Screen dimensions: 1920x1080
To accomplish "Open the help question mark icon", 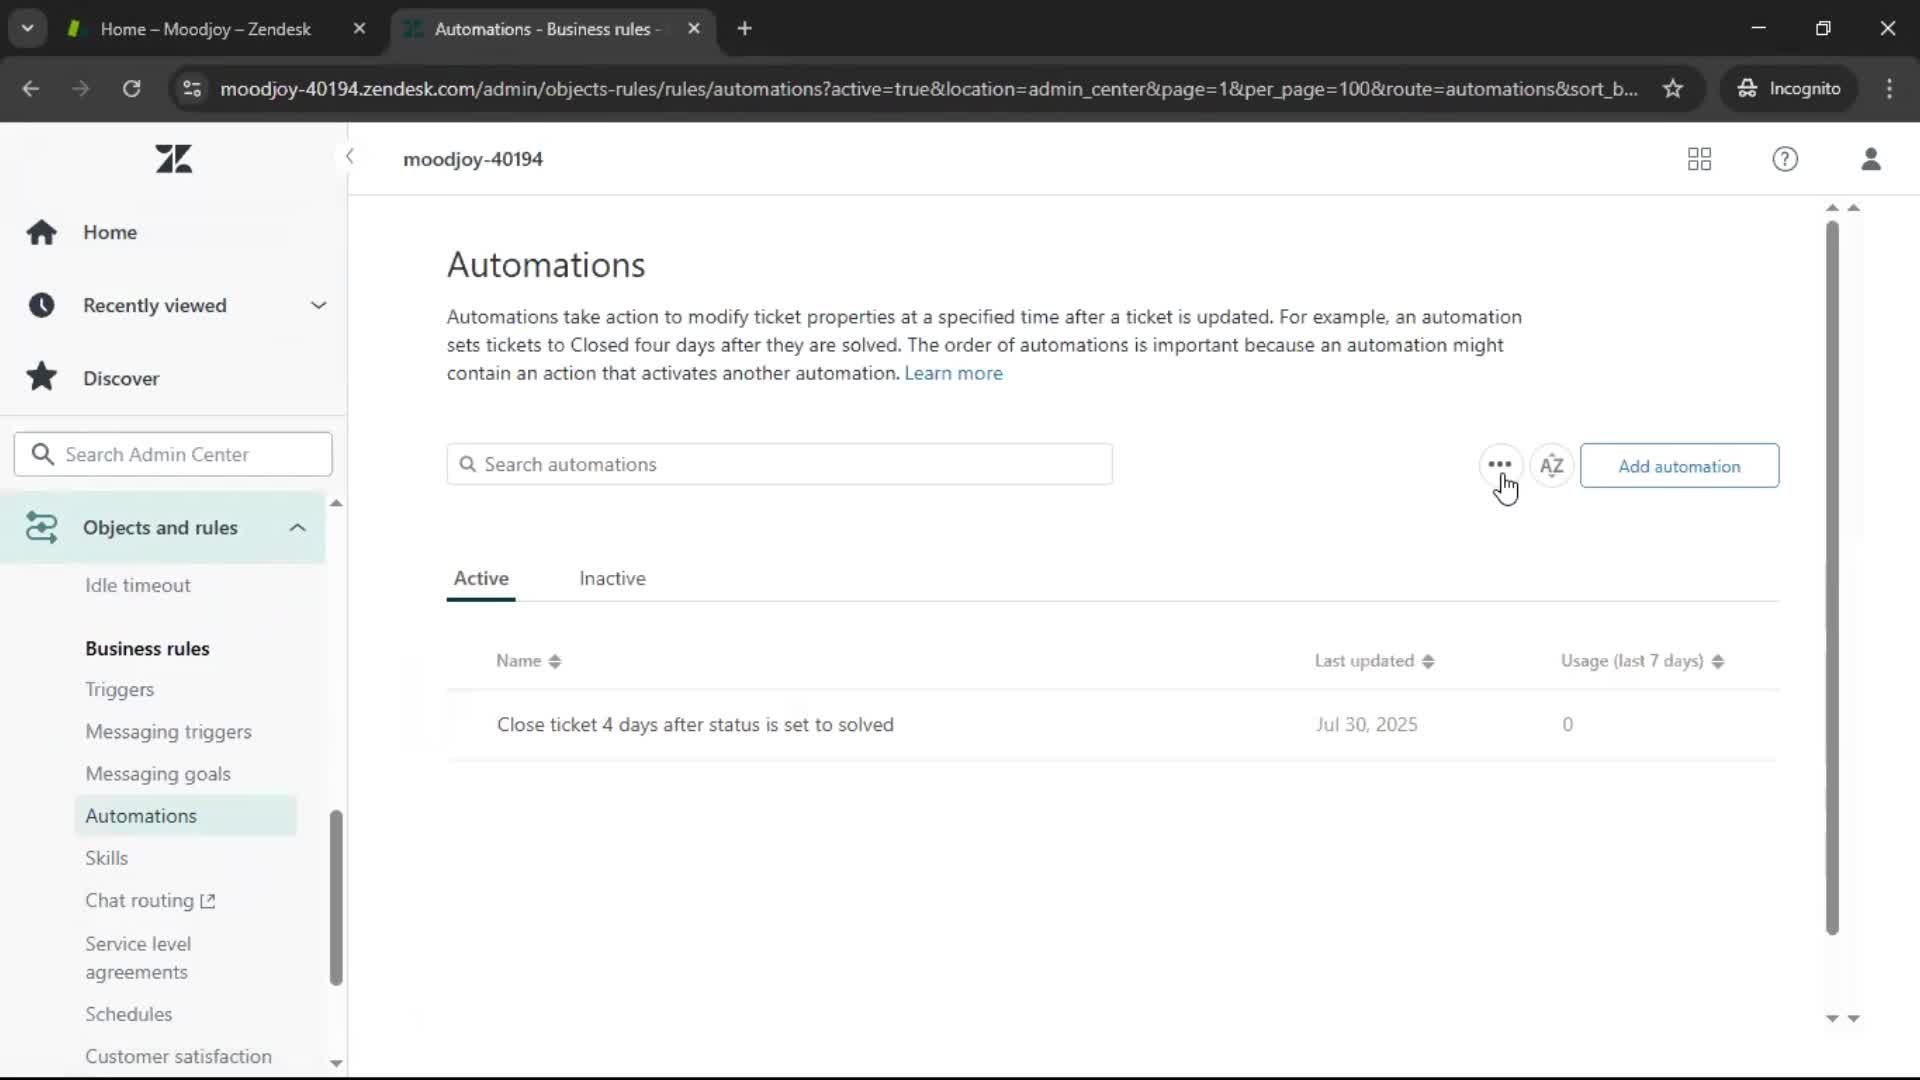I will click(1785, 159).
